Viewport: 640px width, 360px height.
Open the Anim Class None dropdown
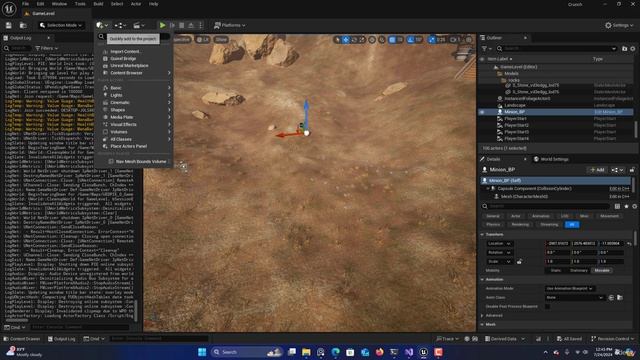[574, 298]
